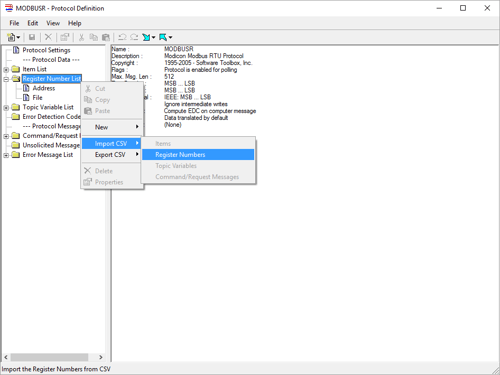Click 'Modicon Modbus RTU Protocol' description text
The height and width of the screenshot is (375, 500).
coord(204,56)
